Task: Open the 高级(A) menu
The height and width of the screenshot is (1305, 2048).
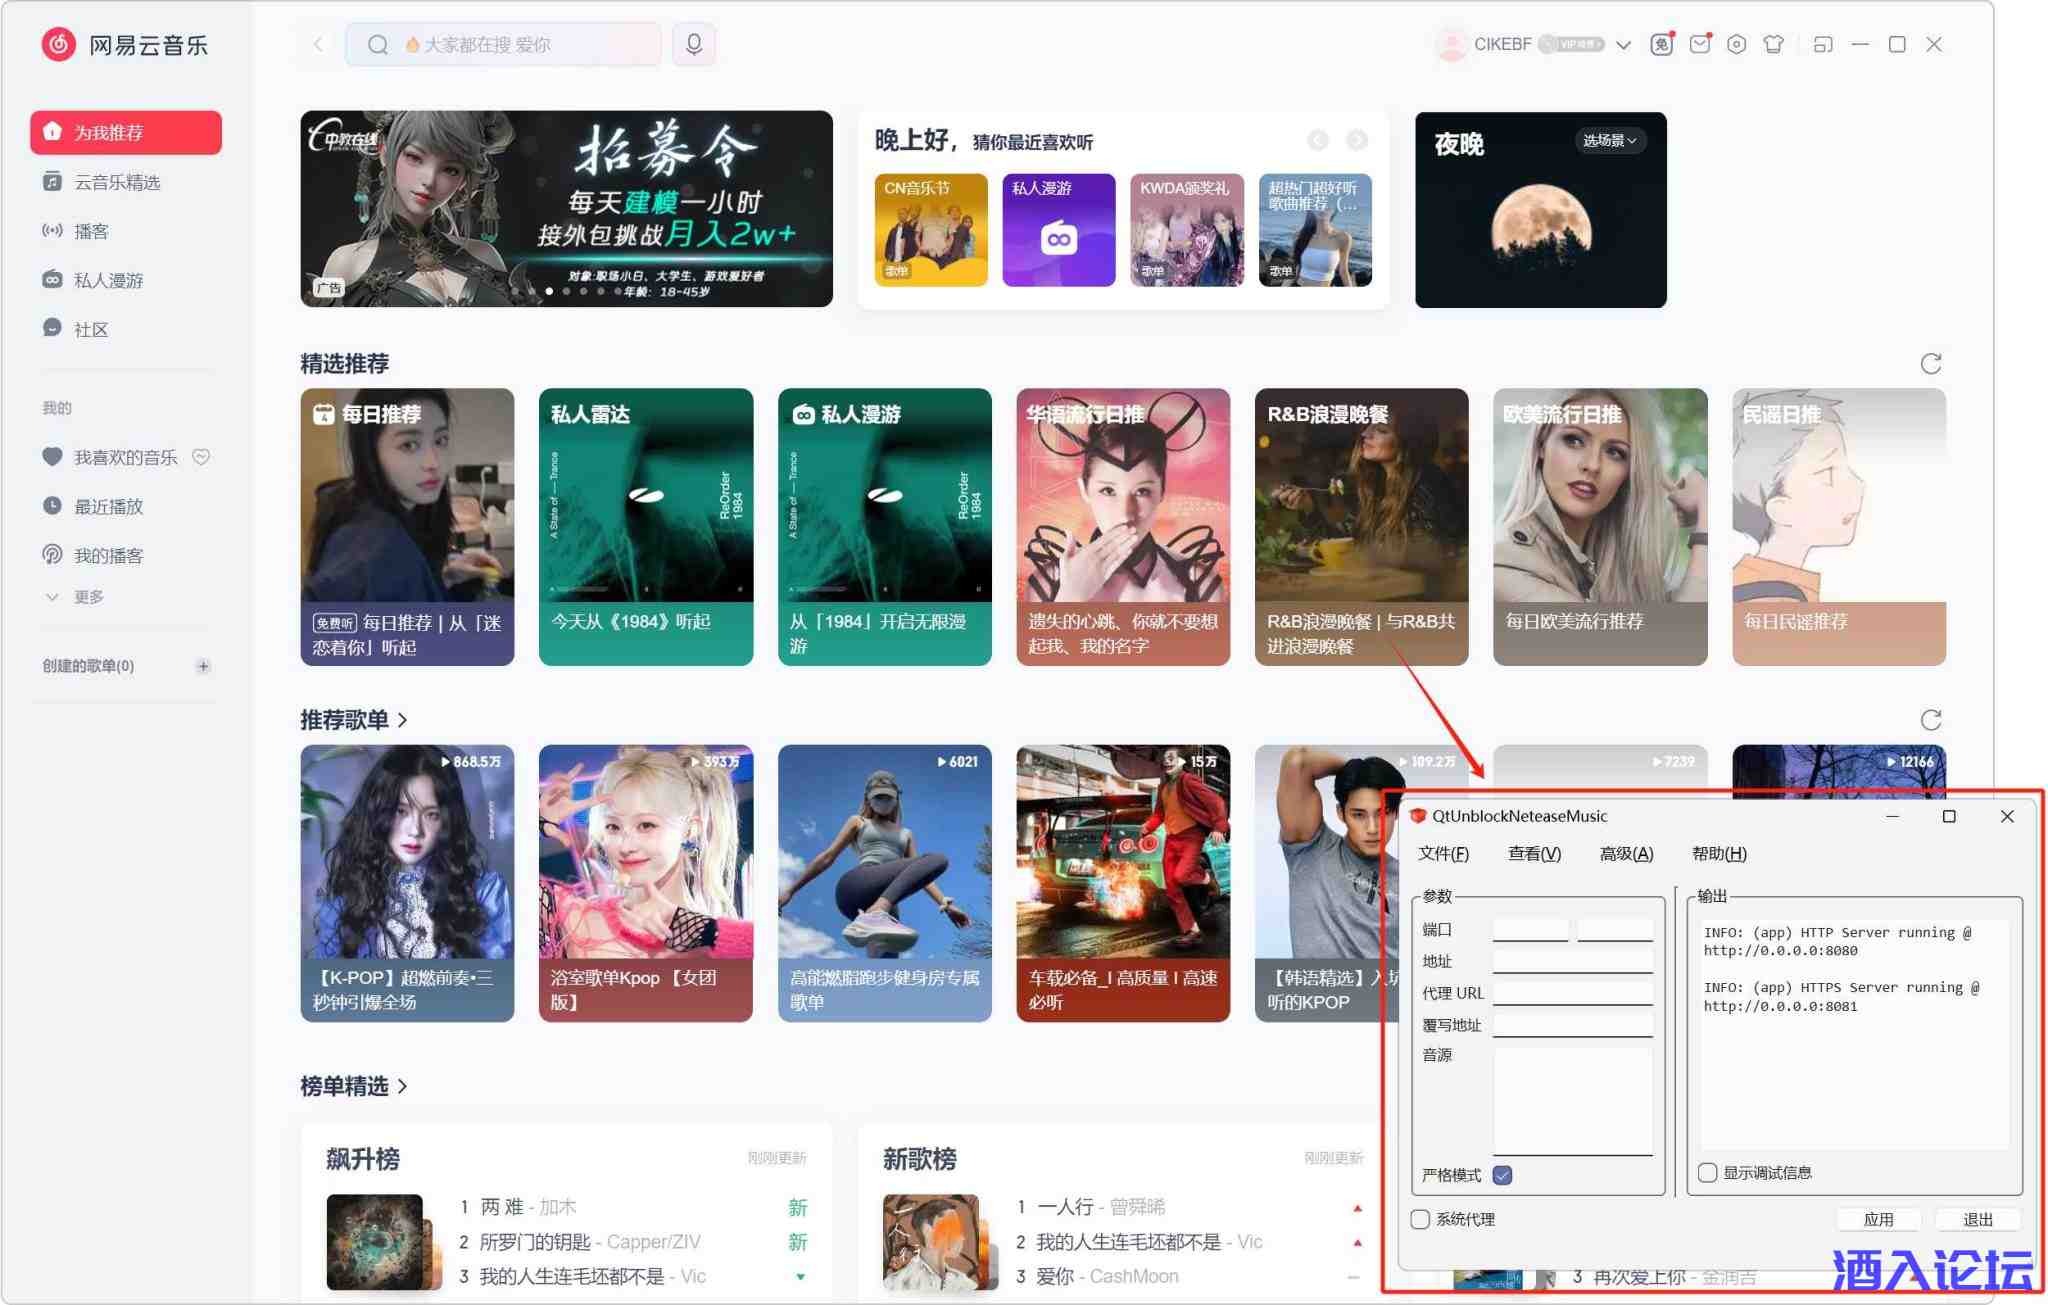Action: click(x=1626, y=853)
